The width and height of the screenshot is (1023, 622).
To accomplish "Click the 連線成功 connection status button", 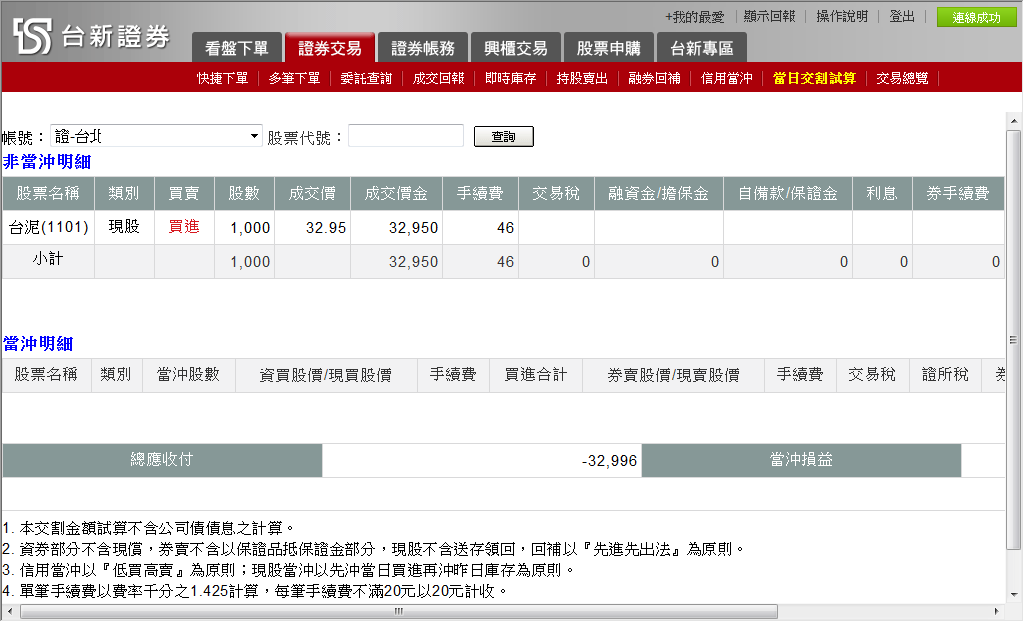I will (x=976, y=17).
